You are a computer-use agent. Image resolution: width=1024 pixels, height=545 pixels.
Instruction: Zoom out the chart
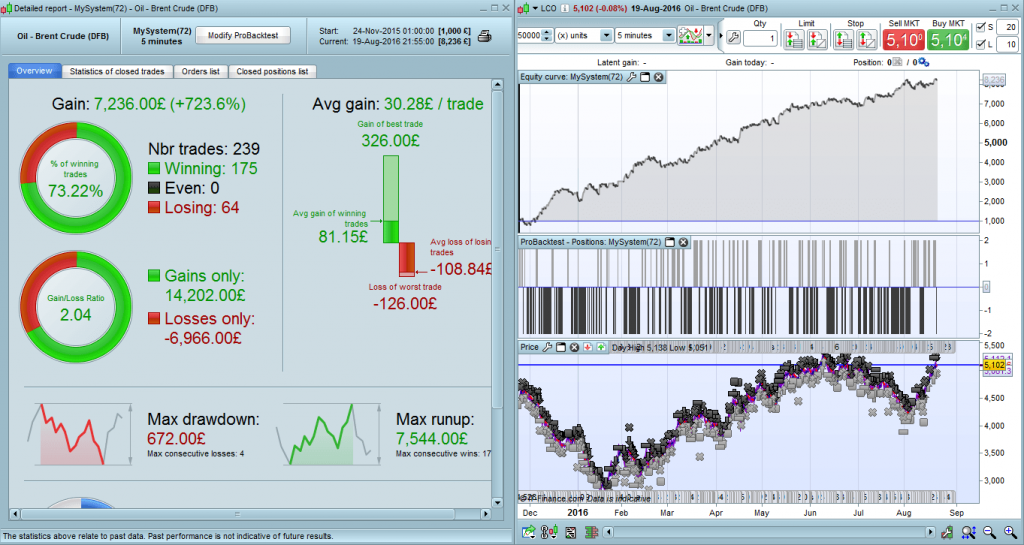[989, 533]
